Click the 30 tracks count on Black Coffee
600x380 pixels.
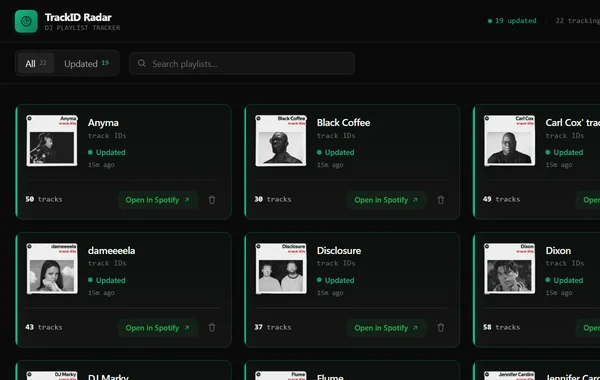[272, 199]
